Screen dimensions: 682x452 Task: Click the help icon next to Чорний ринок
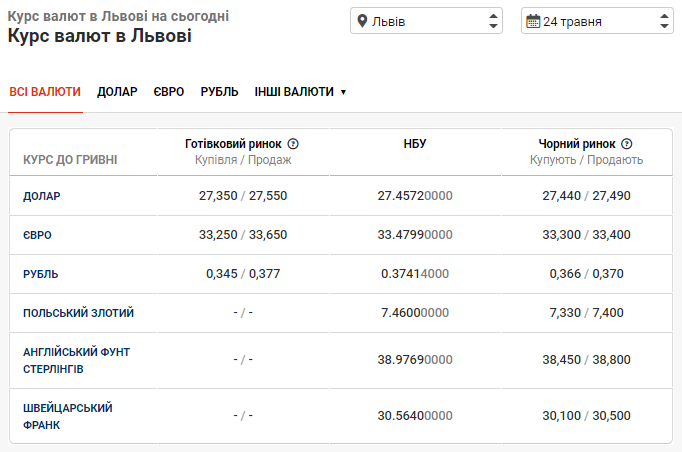pos(626,144)
